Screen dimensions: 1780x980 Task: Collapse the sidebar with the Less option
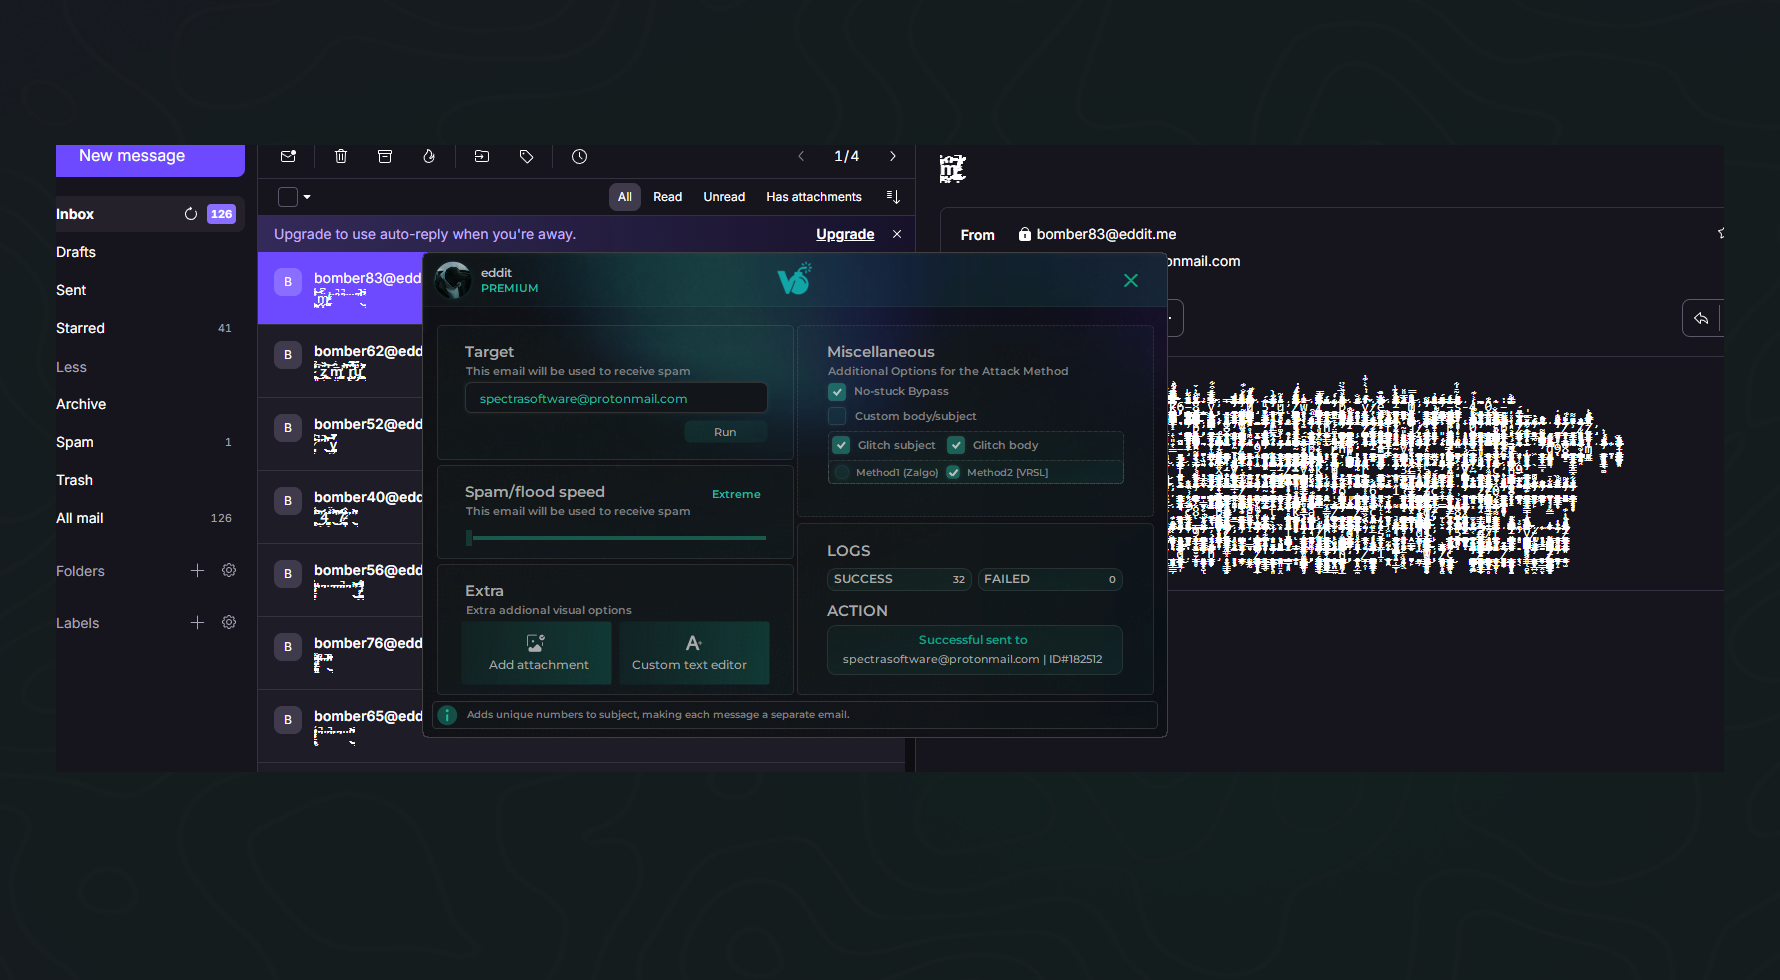pos(71,367)
